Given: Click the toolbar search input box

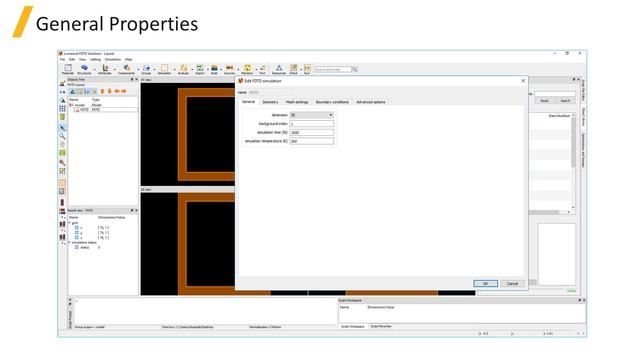Looking at the screenshot, I should (x=333, y=69).
